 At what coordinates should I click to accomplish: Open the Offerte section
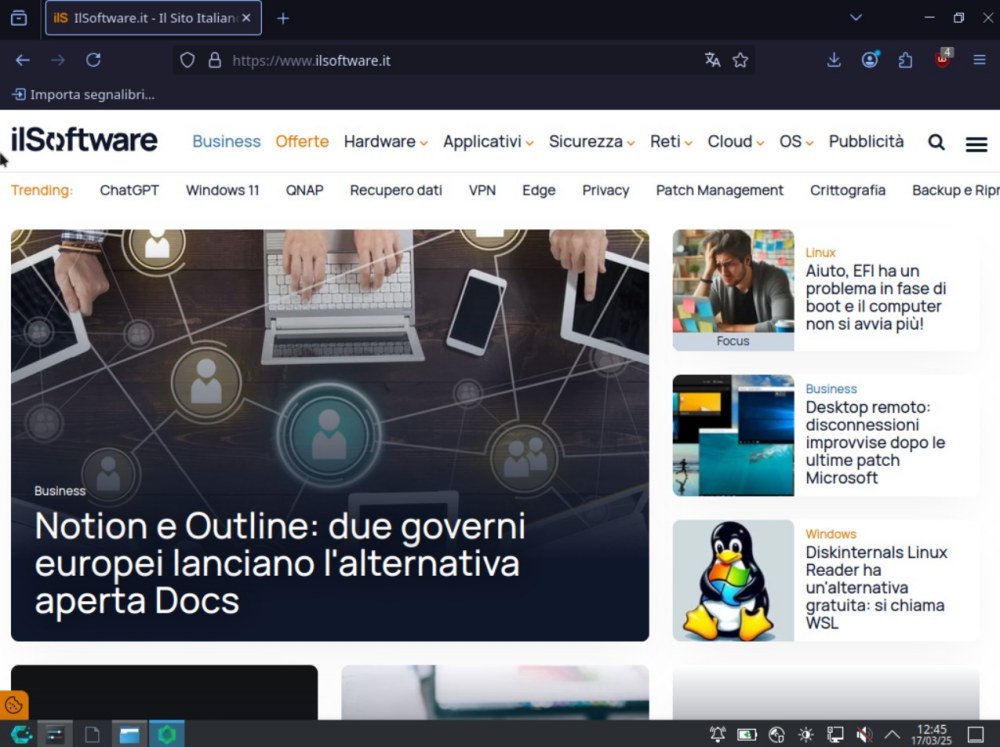click(302, 141)
